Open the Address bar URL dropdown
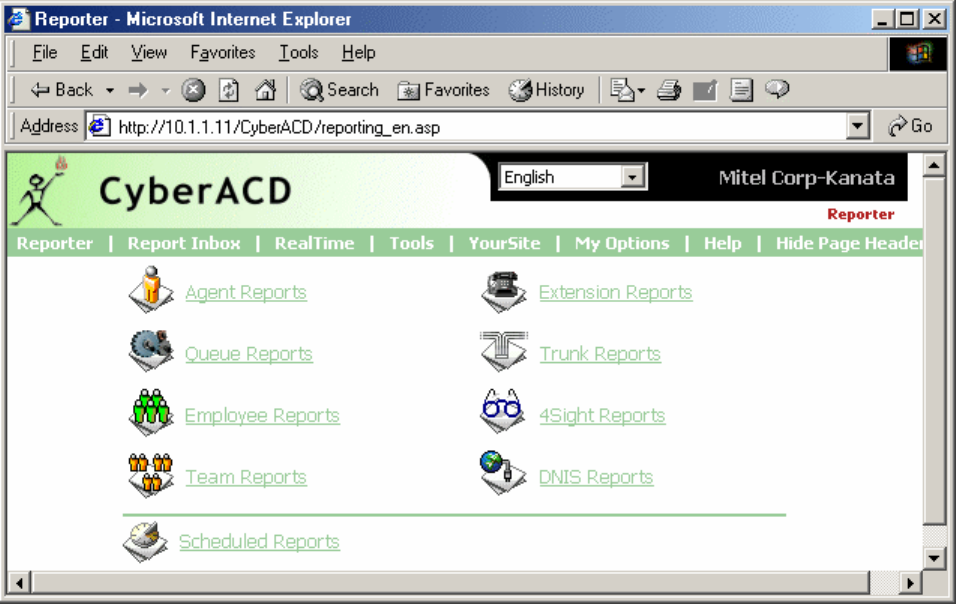Viewport: 956px width, 604px height. [x=857, y=127]
